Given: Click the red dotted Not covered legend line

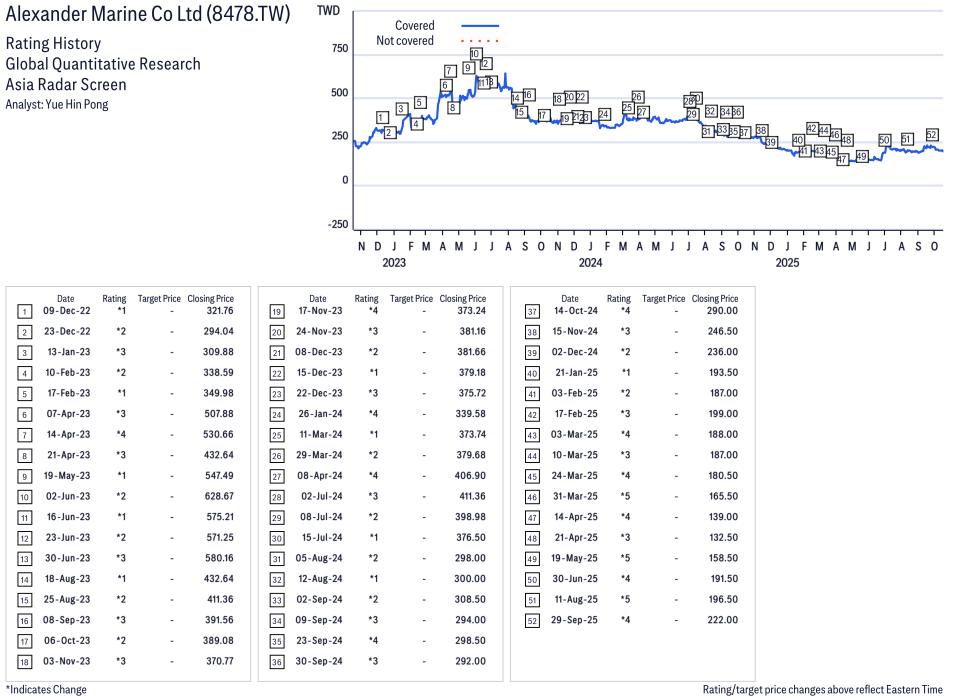Looking at the screenshot, I should pyautogui.click(x=479, y=41).
